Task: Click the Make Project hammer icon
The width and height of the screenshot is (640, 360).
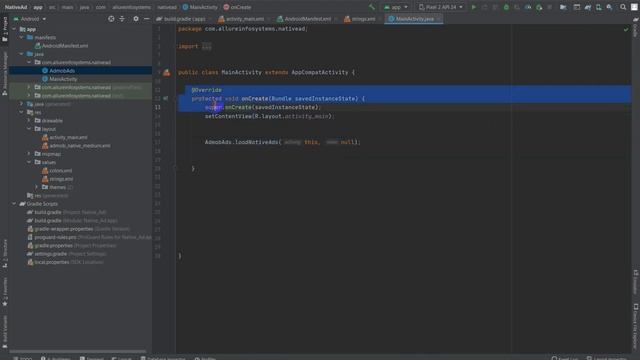Action: (x=371, y=7)
